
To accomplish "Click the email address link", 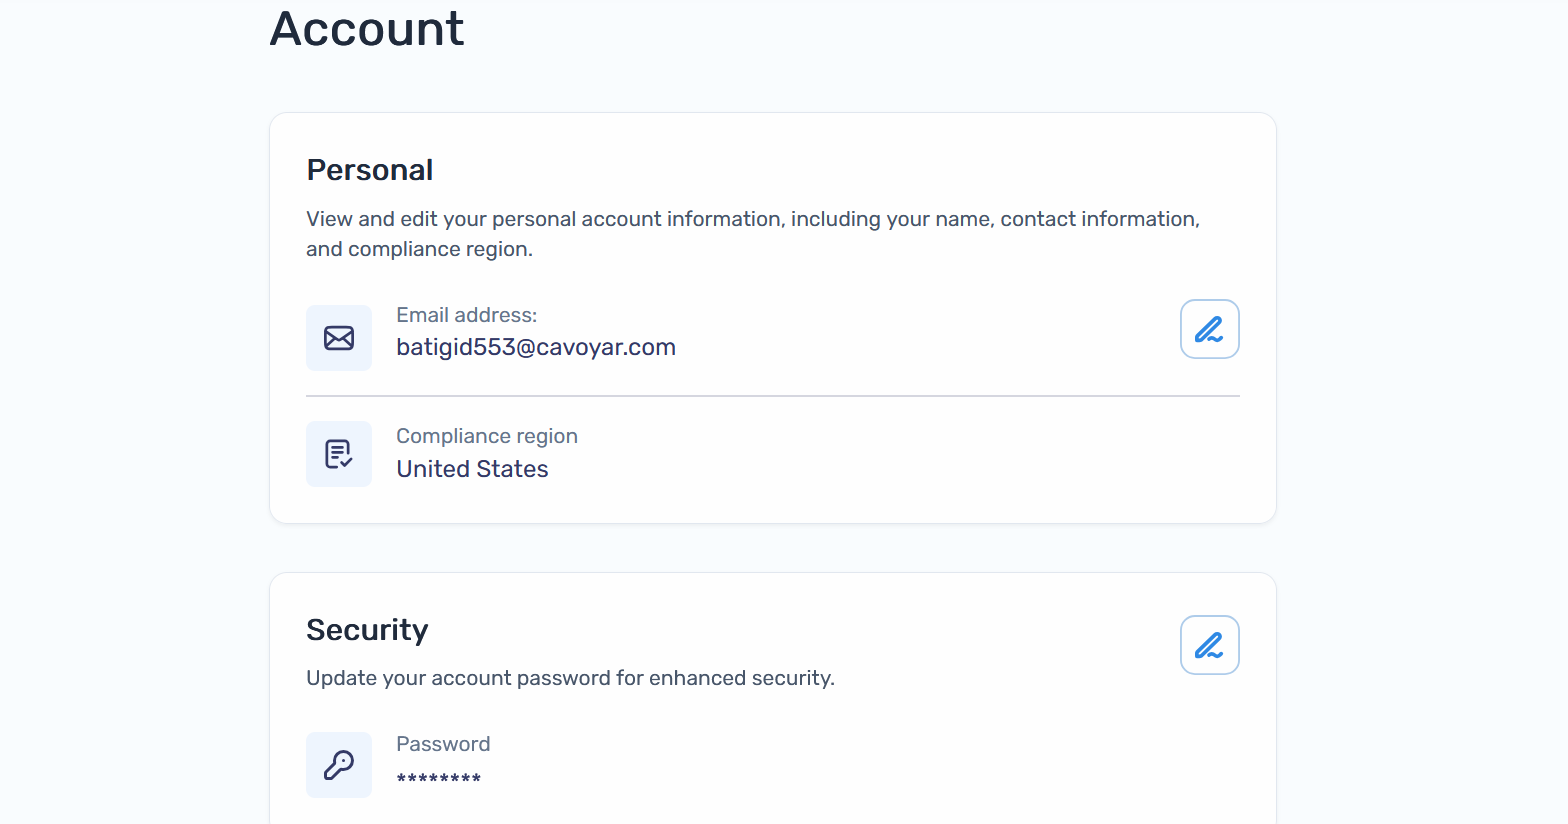I will pos(536,347).
